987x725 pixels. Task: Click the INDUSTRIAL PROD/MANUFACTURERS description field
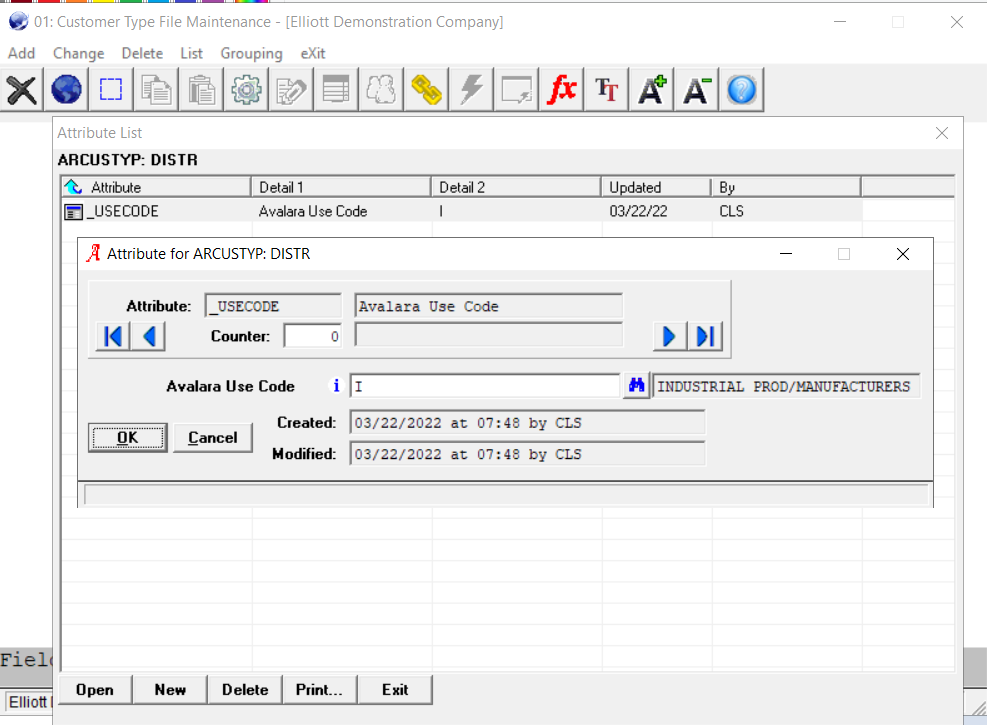click(786, 386)
